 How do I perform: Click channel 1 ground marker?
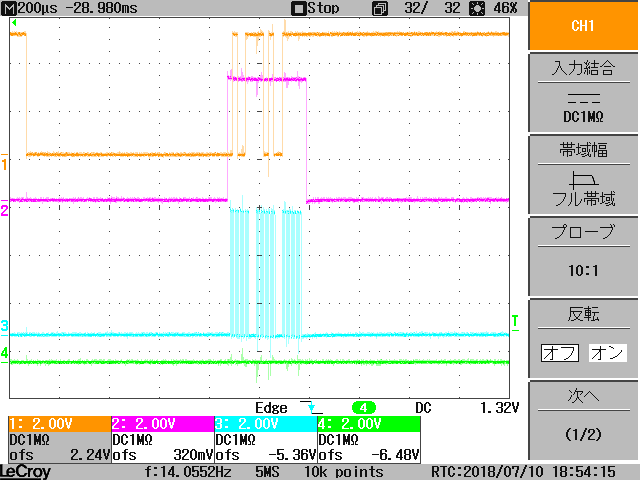click(x=4, y=163)
